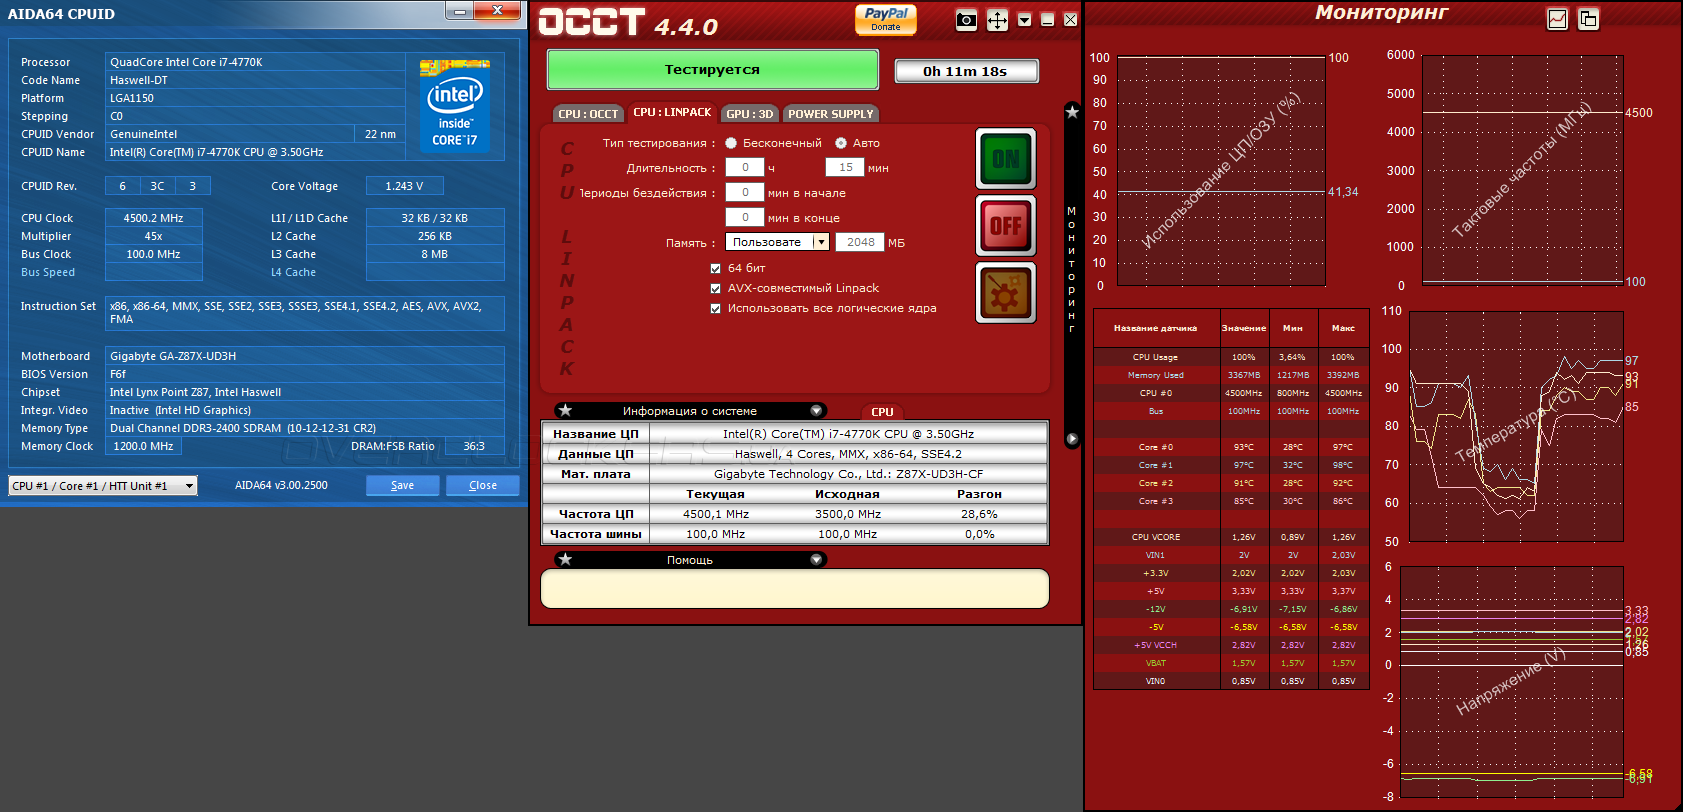Screen dimensions: 1683x812
Task: Select the Авто test type radio button
Action: [x=841, y=143]
